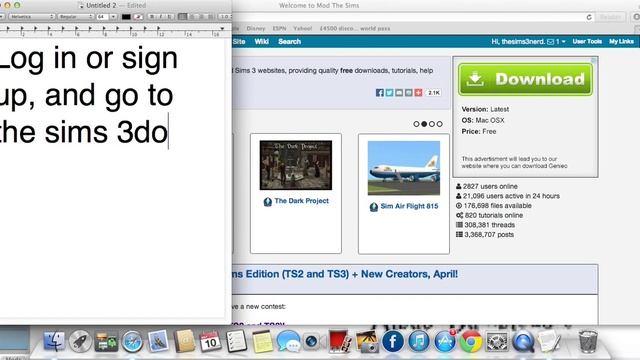640x360 pixels.
Task: Open Sim Air Flight 815 link
Action: pyautogui.click(x=409, y=206)
